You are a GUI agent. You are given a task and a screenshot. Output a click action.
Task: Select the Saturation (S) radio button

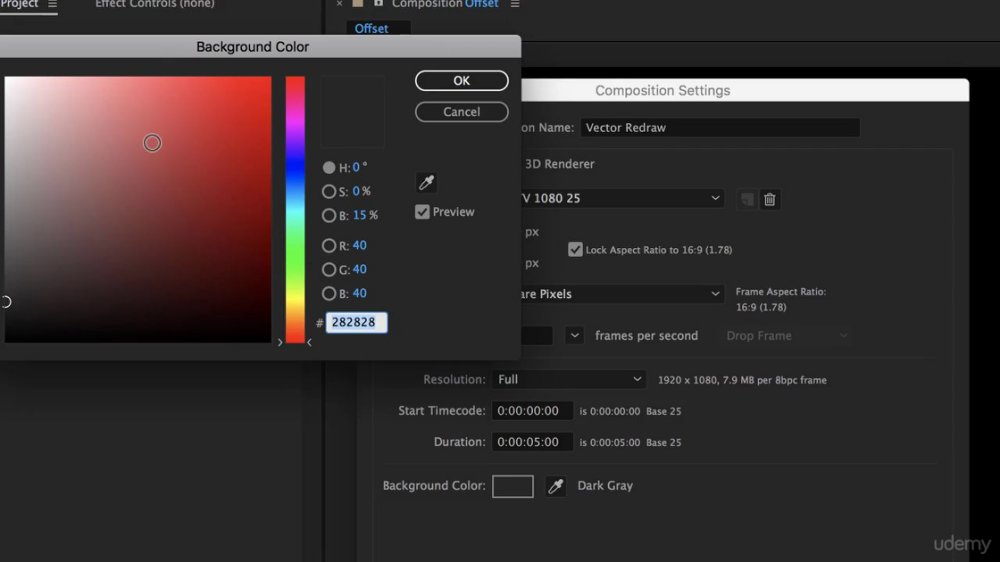click(328, 191)
